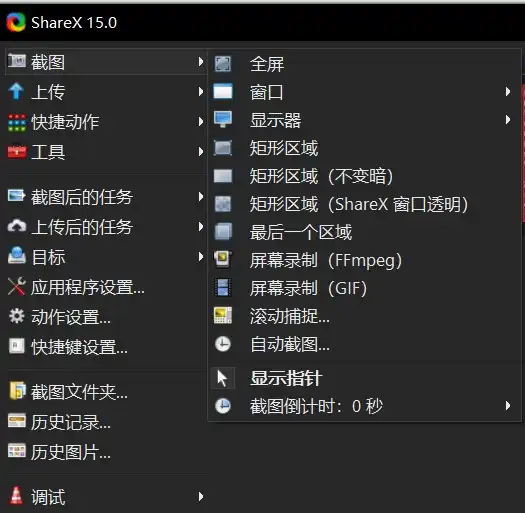
Task: Expand the 目标 submenu arrow
Action: [201, 257]
